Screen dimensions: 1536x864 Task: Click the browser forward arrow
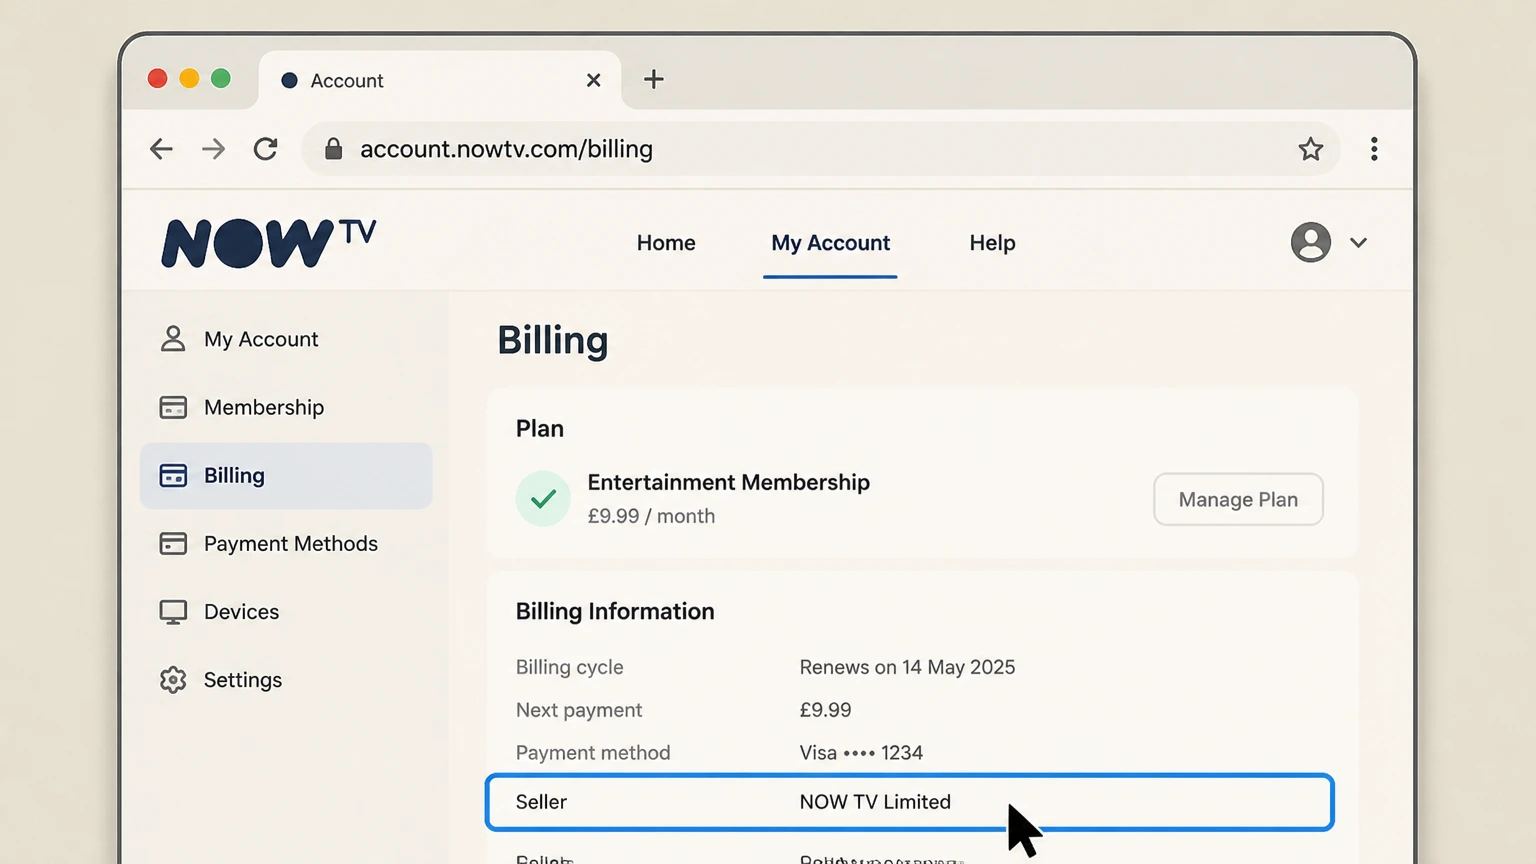point(213,149)
